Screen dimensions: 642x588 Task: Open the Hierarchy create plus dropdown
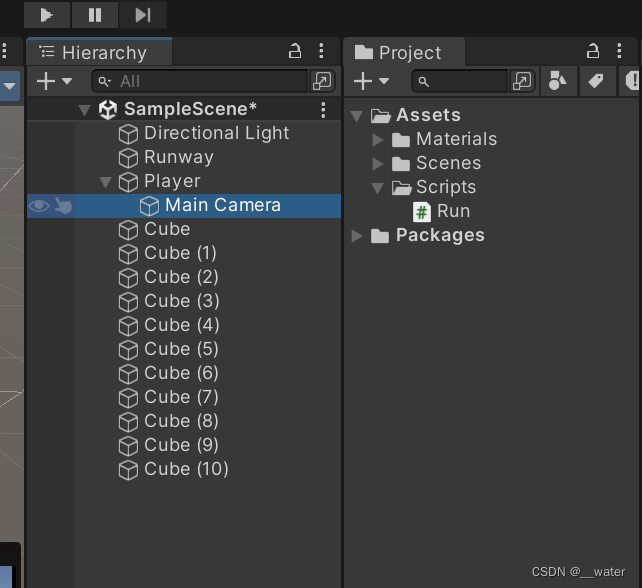click(x=54, y=81)
